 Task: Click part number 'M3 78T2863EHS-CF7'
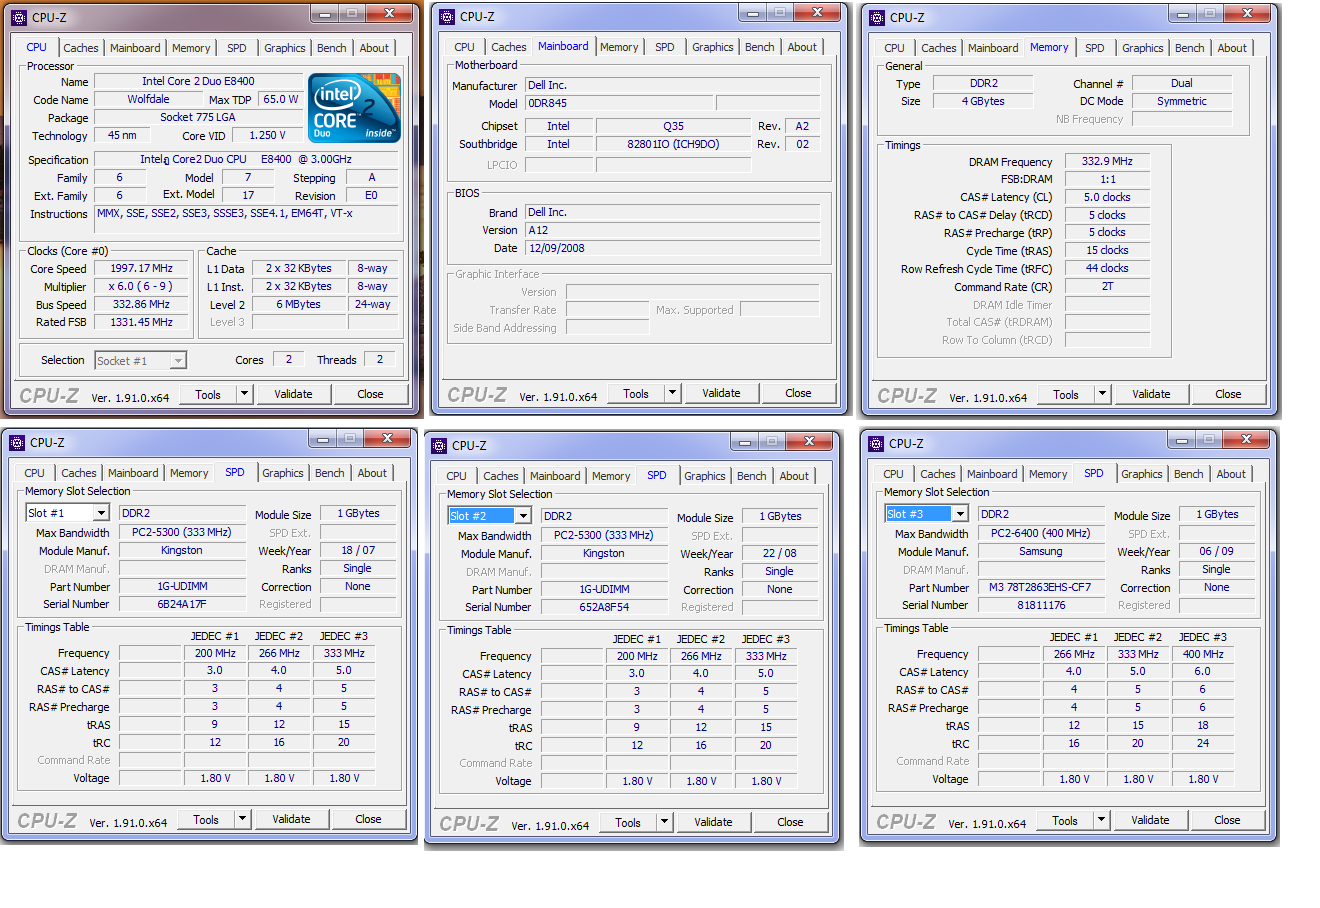1041,587
